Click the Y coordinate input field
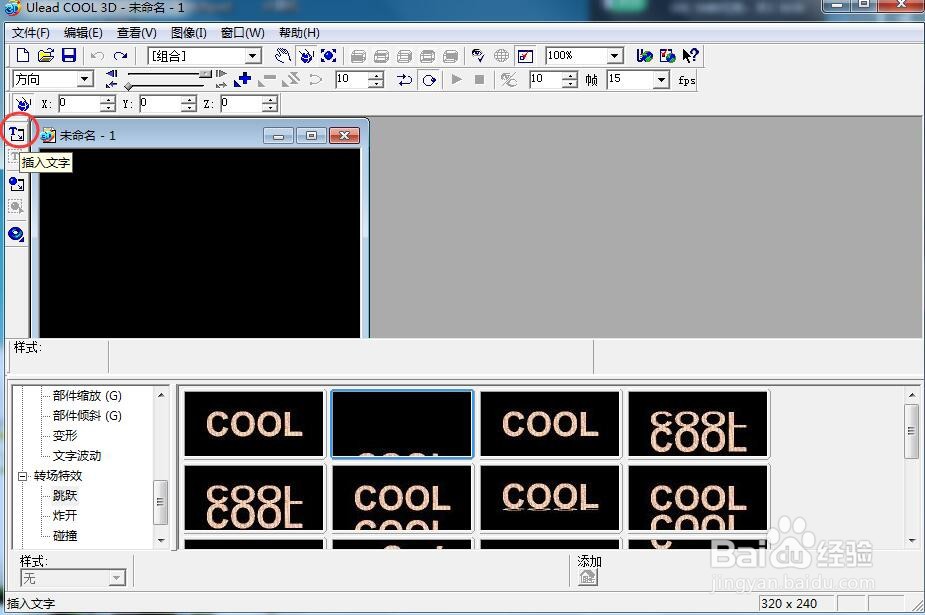The width and height of the screenshot is (925, 615). 160,104
